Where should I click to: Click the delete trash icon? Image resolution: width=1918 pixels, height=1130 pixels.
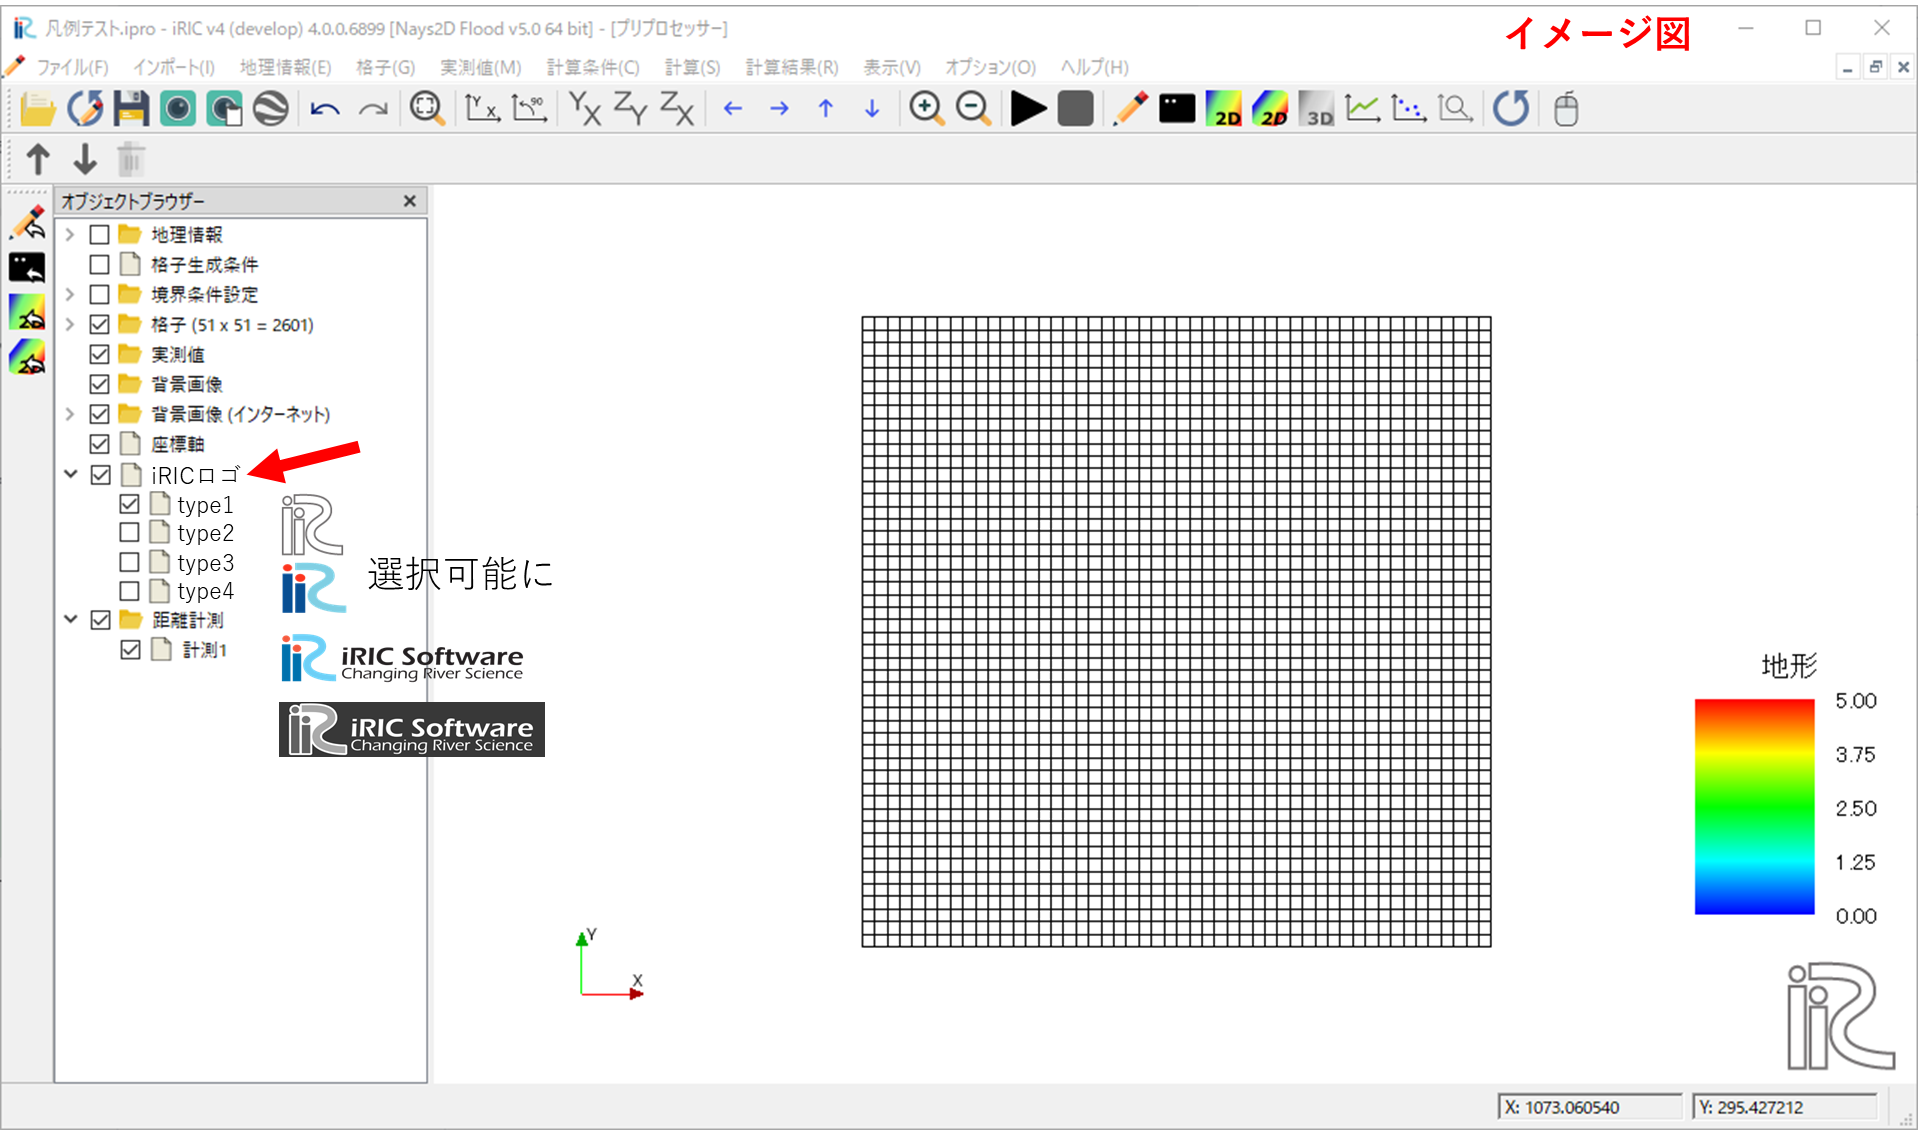pyautogui.click(x=130, y=158)
